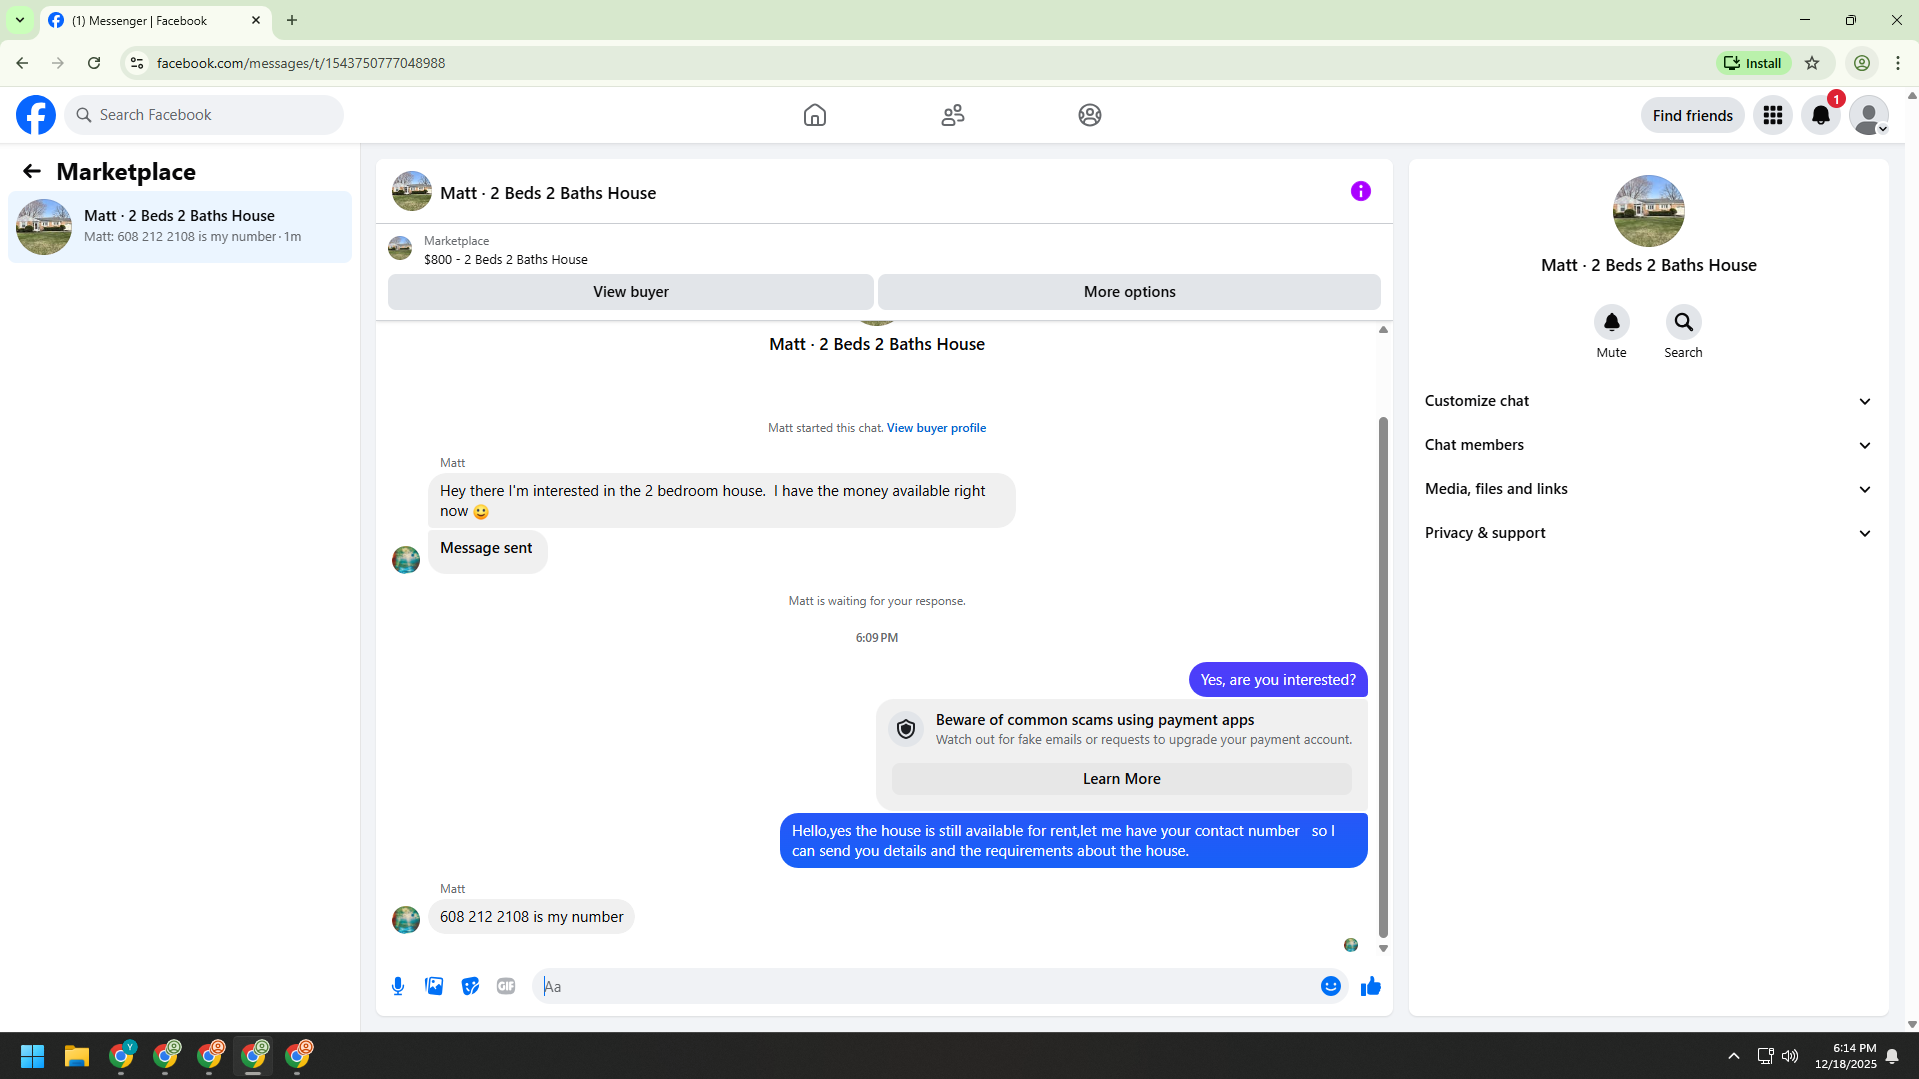Expand Customize chat section
This screenshot has height=1079, width=1919.
[1648, 401]
